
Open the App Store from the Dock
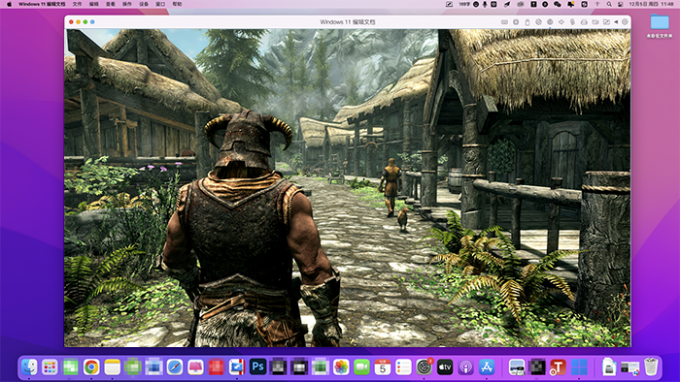click(487, 367)
